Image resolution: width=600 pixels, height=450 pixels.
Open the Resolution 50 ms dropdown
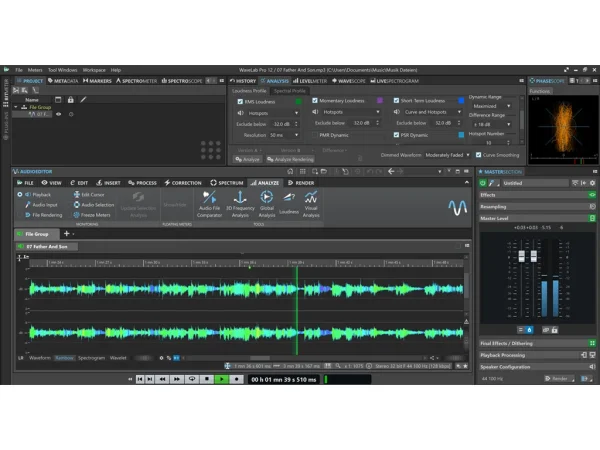click(283, 134)
